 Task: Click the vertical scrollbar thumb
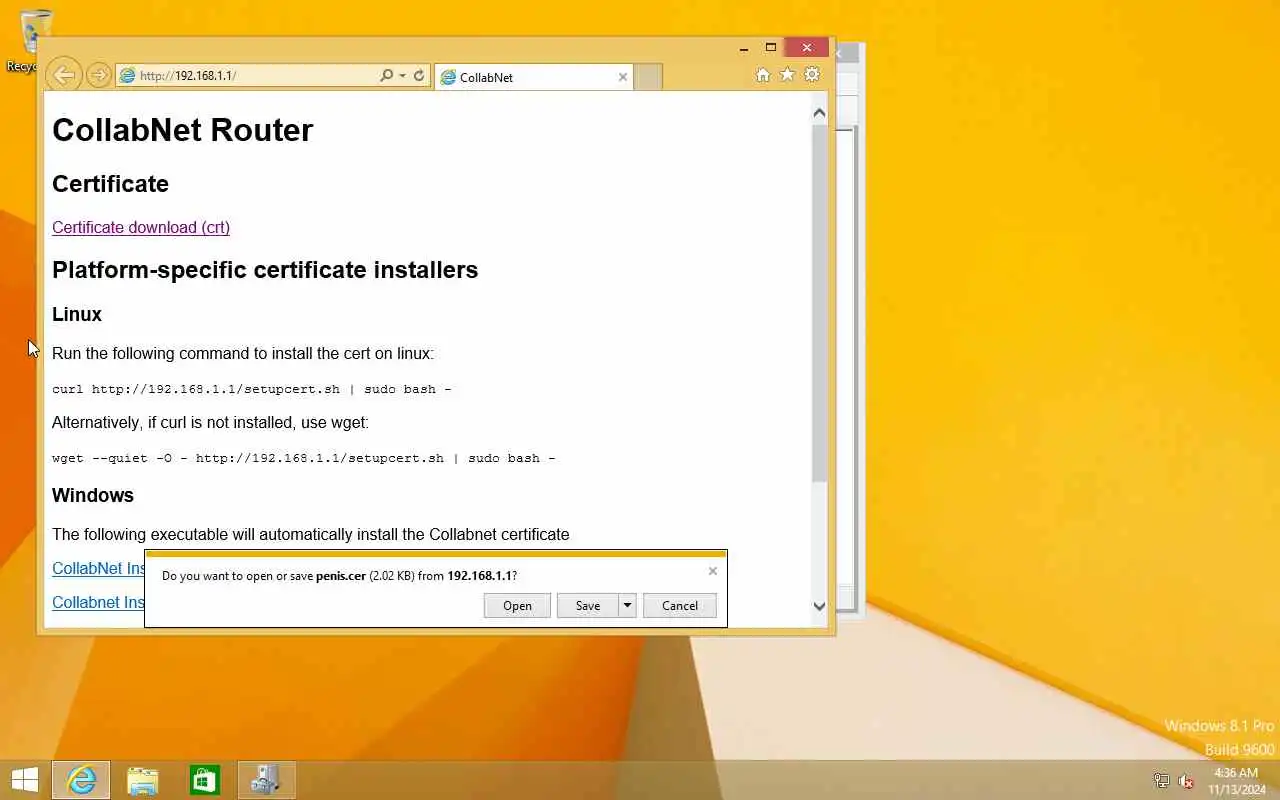click(x=820, y=304)
